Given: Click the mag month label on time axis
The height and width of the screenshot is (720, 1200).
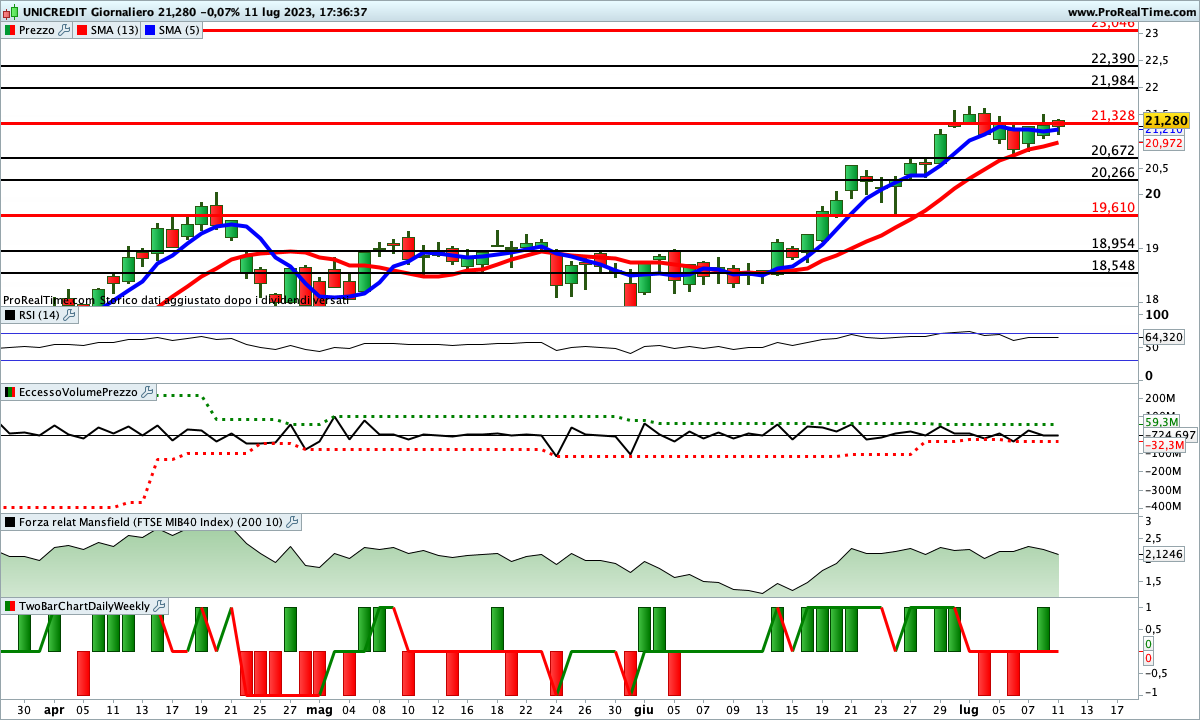Looking at the screenshot, I should pyautogui.click(x=320, y=709).
